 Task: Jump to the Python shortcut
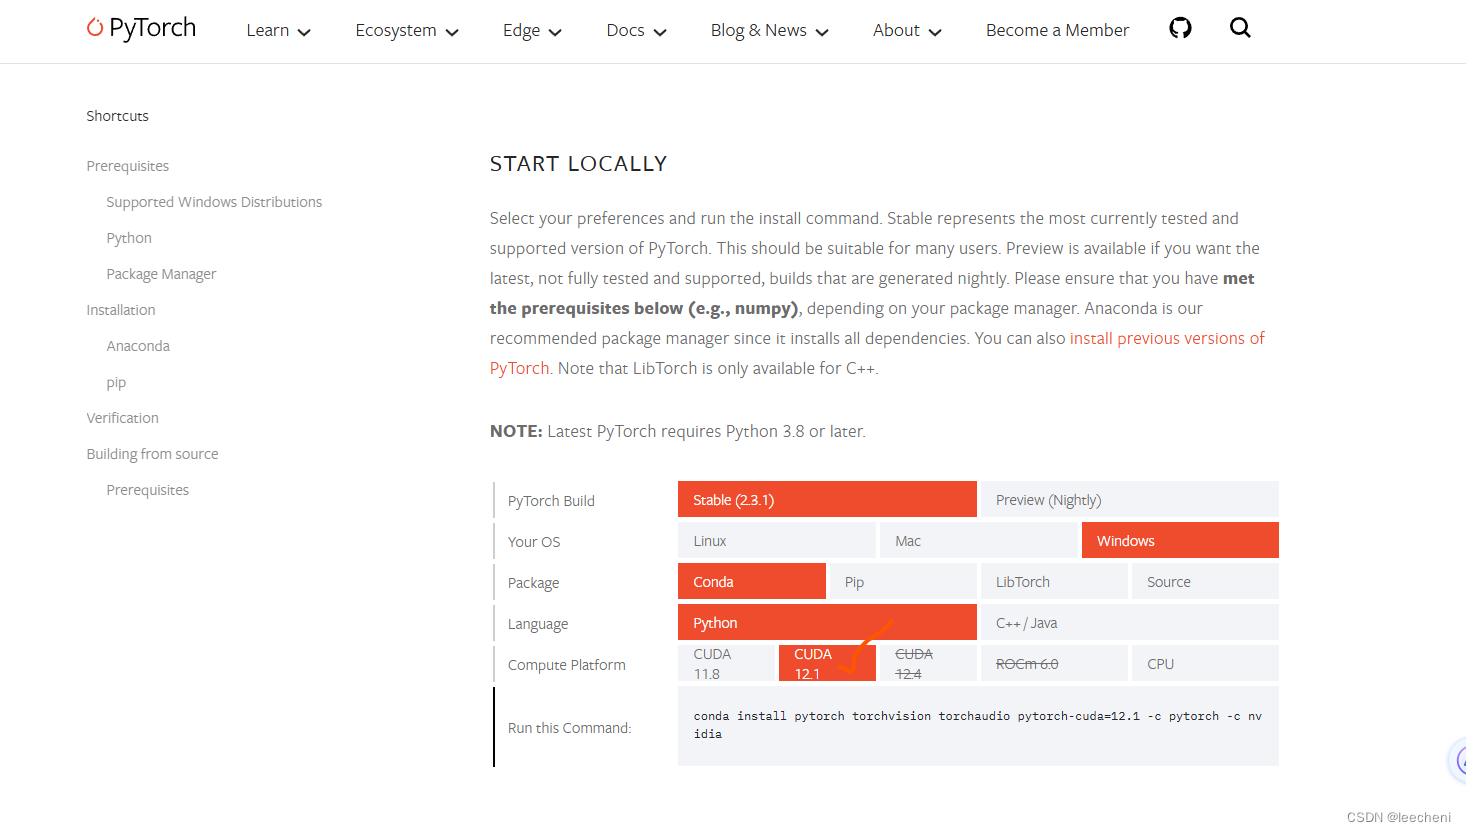pos(129,238)
